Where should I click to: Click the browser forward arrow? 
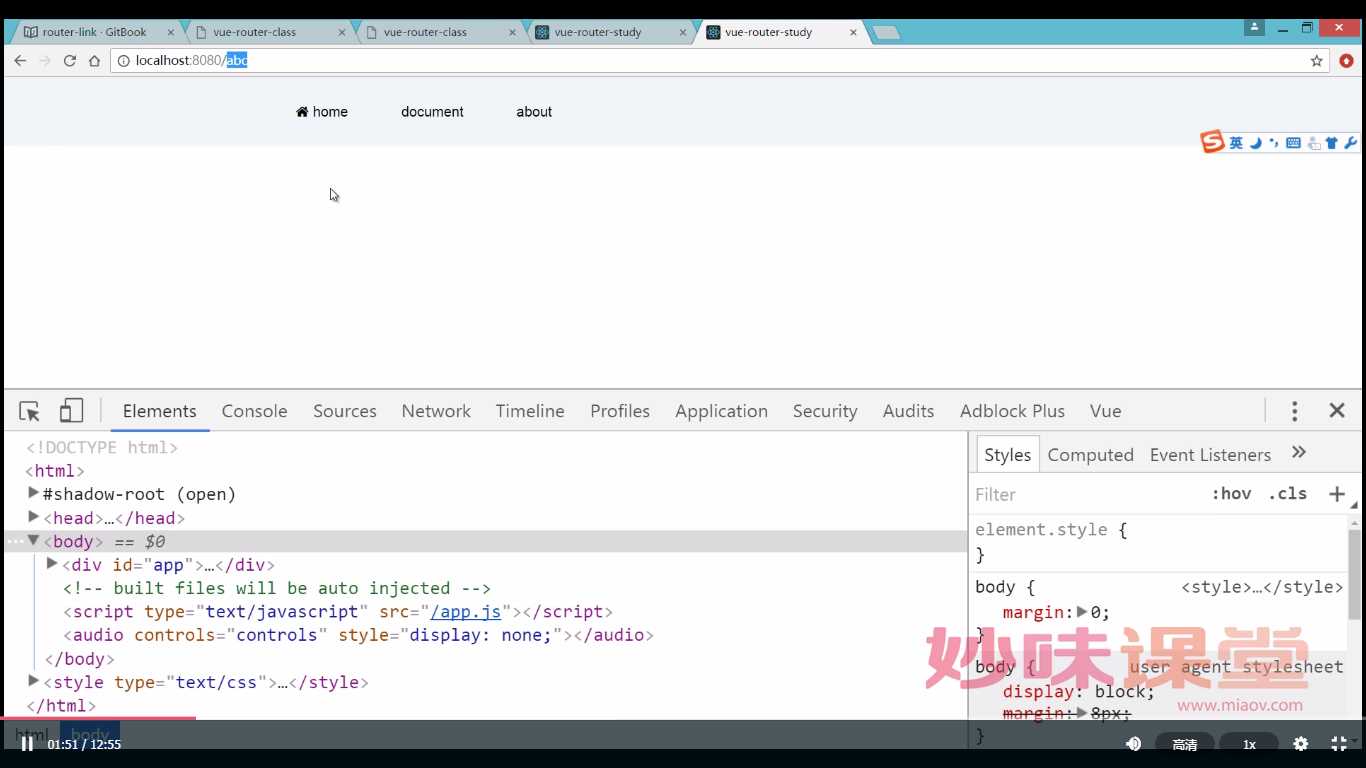pos(45,61)
